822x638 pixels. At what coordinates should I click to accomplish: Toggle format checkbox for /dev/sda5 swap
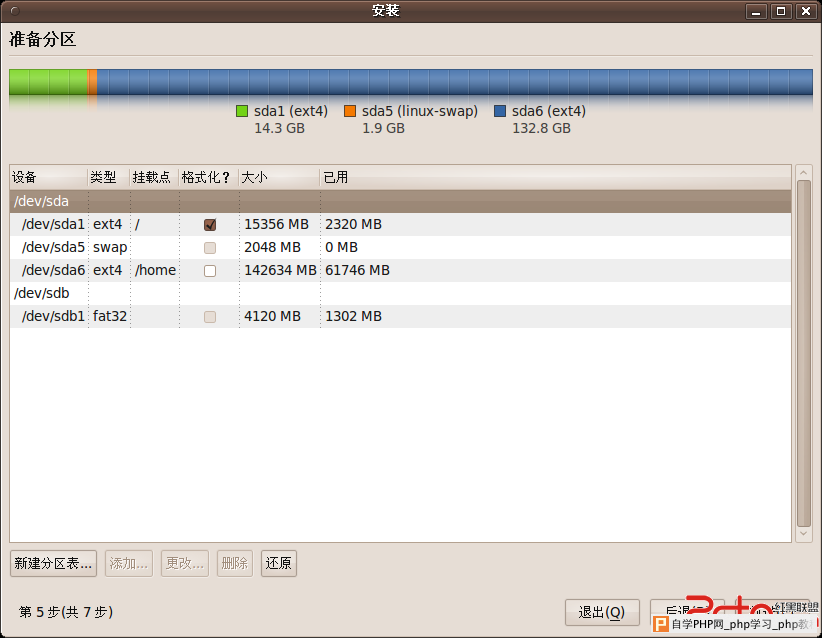(210, 248)
